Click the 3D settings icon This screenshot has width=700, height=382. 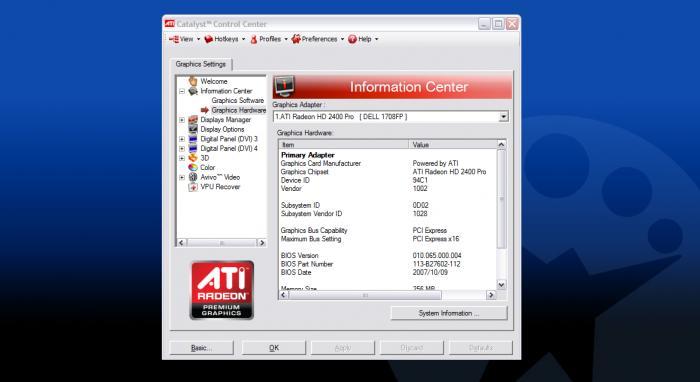pyautogui.click(x=193, y=158)
